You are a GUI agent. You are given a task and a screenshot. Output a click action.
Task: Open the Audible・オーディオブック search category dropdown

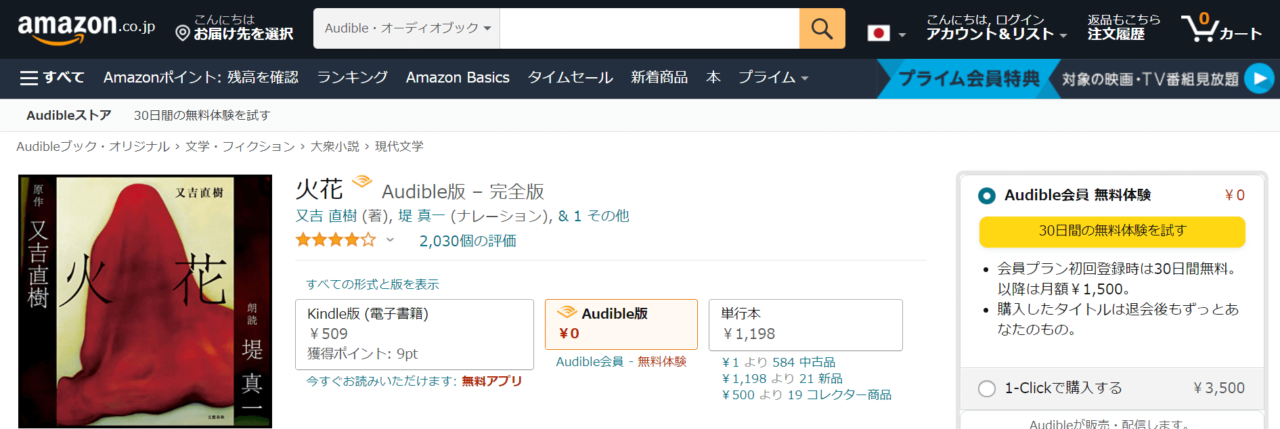click(x=407, y=29)
